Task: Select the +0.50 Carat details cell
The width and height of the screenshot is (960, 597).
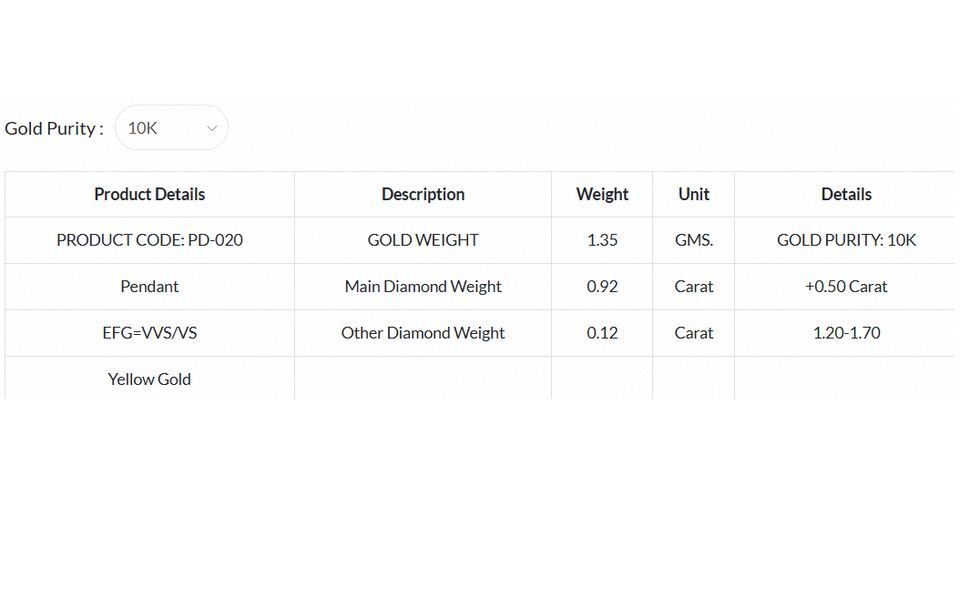Action: click(x=846, y=286)
